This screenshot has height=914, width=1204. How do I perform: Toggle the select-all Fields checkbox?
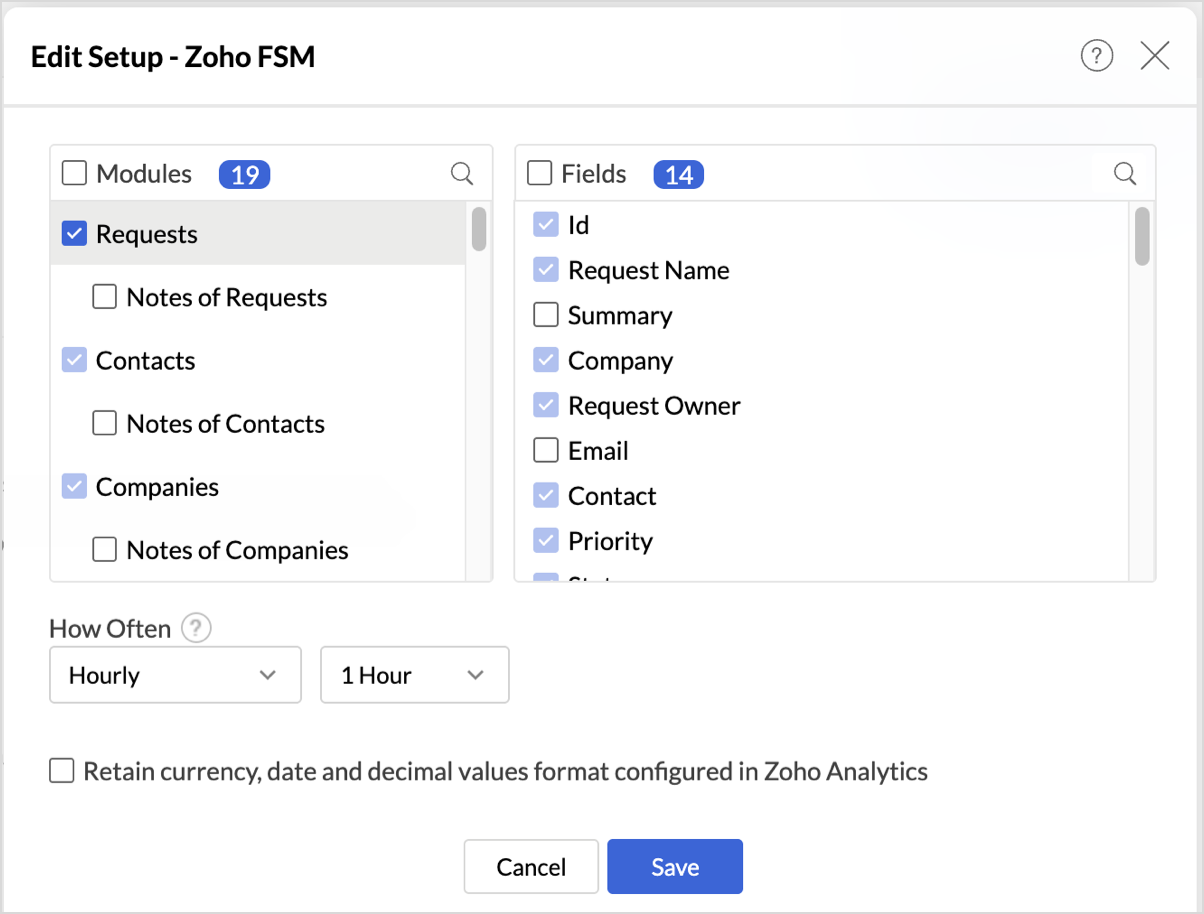pos(540,174)
